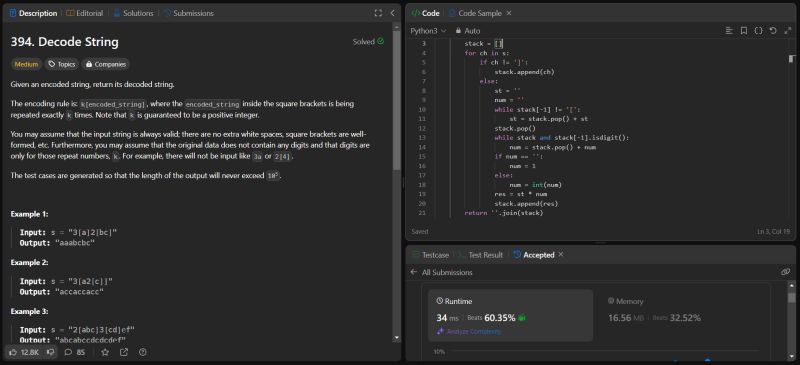The image size is (800, 365).
Task: Maximize the code editor panel
Action: [x=787, y=31]
